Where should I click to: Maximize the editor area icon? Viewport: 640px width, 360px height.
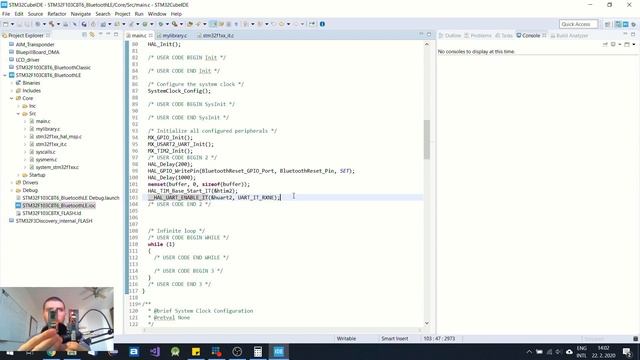tap(429, 34)
